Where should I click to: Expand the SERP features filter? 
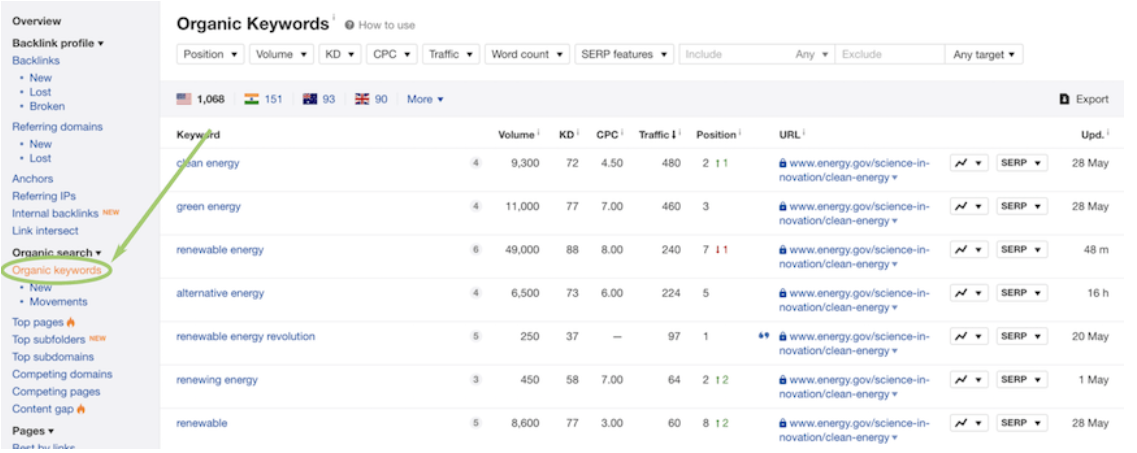(624, 55)
